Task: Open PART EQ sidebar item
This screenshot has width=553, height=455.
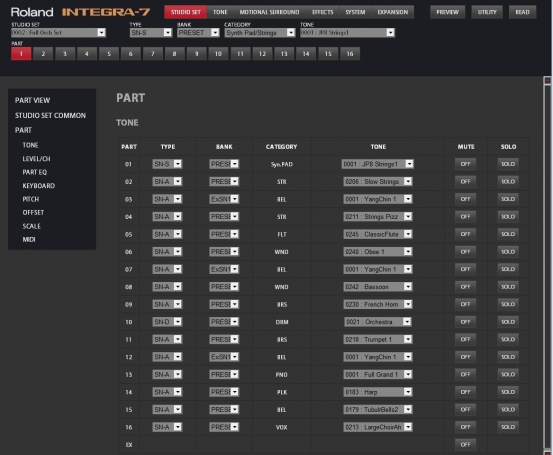Action: coord(35,172)
